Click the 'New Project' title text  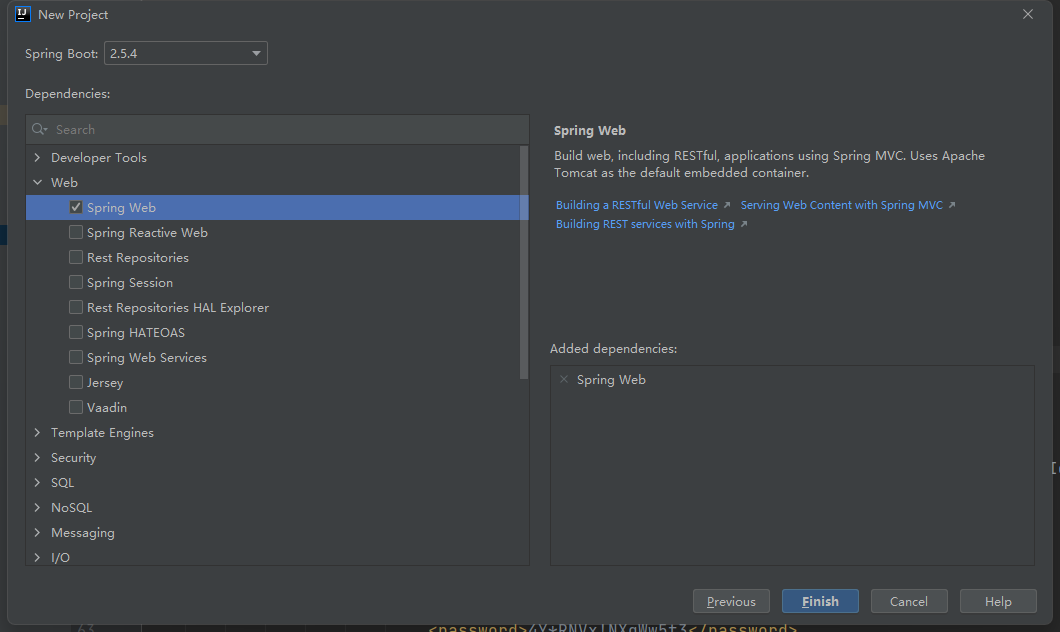(x=73, y=14)
